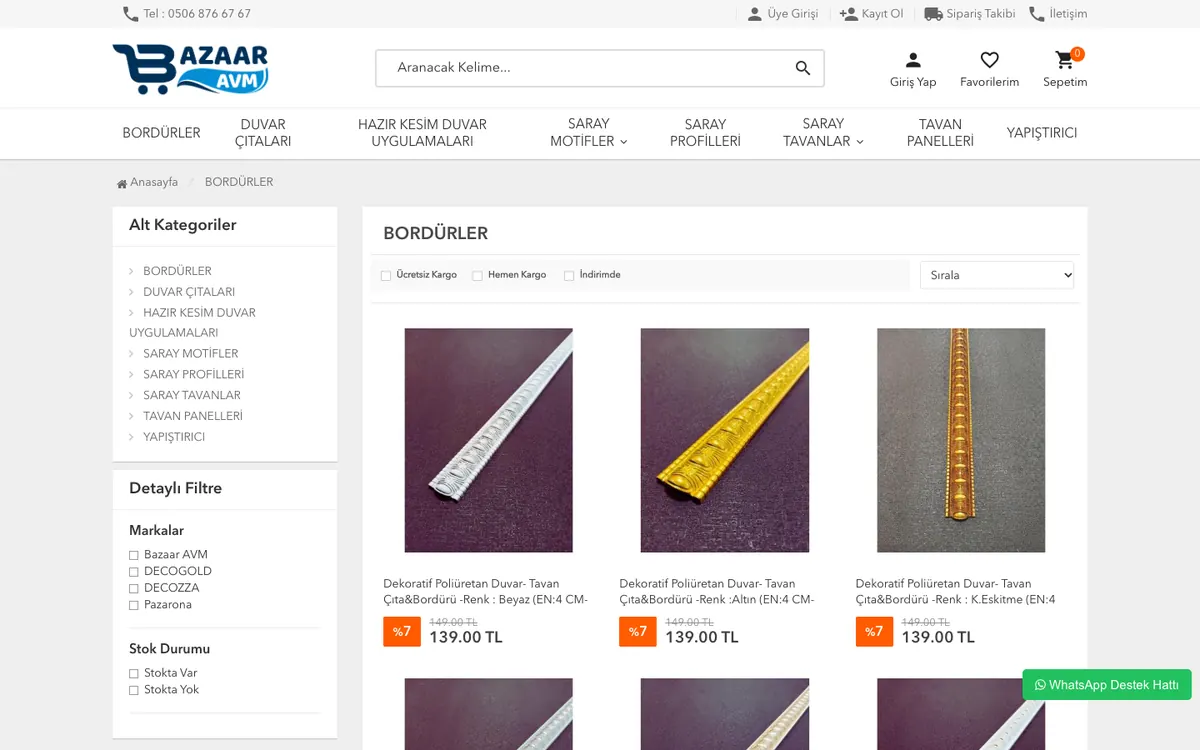Image resolution: width=1200 pixels, height=750 pixels.
Task: Select YAPIŞTIRICI sidebar category
Action: 174,438
